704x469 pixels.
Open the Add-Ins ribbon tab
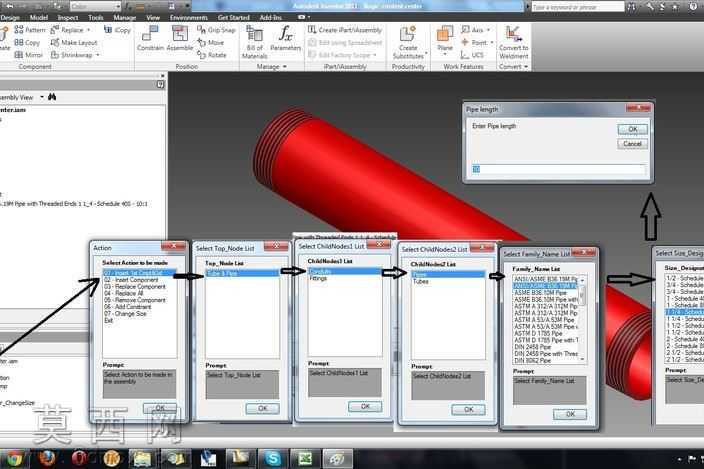pos(271,18)
